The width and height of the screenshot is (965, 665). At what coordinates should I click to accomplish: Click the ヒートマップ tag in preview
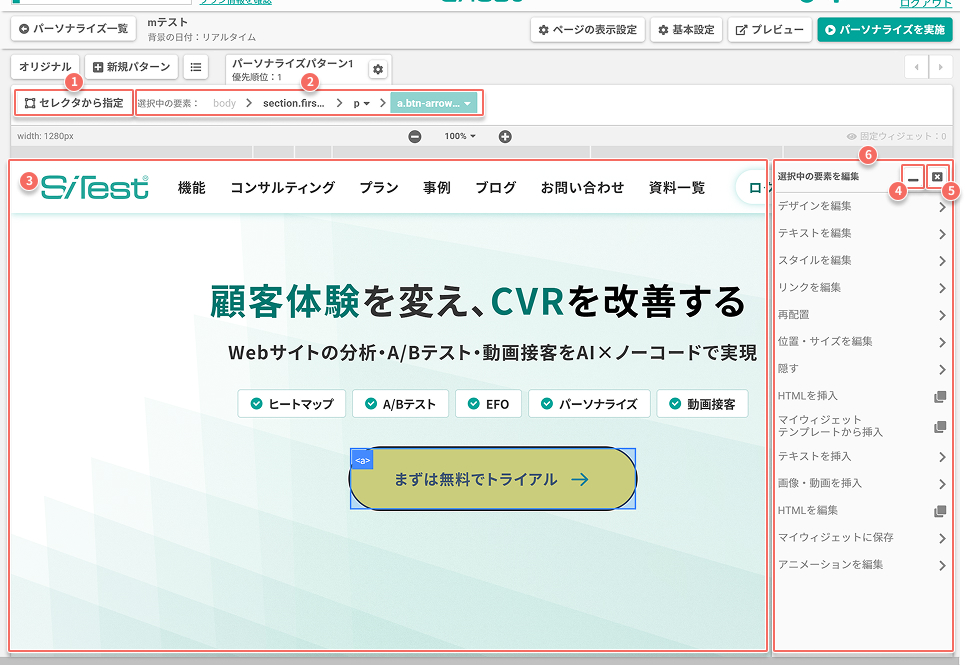pyautogui.click(x=292, y=404)
